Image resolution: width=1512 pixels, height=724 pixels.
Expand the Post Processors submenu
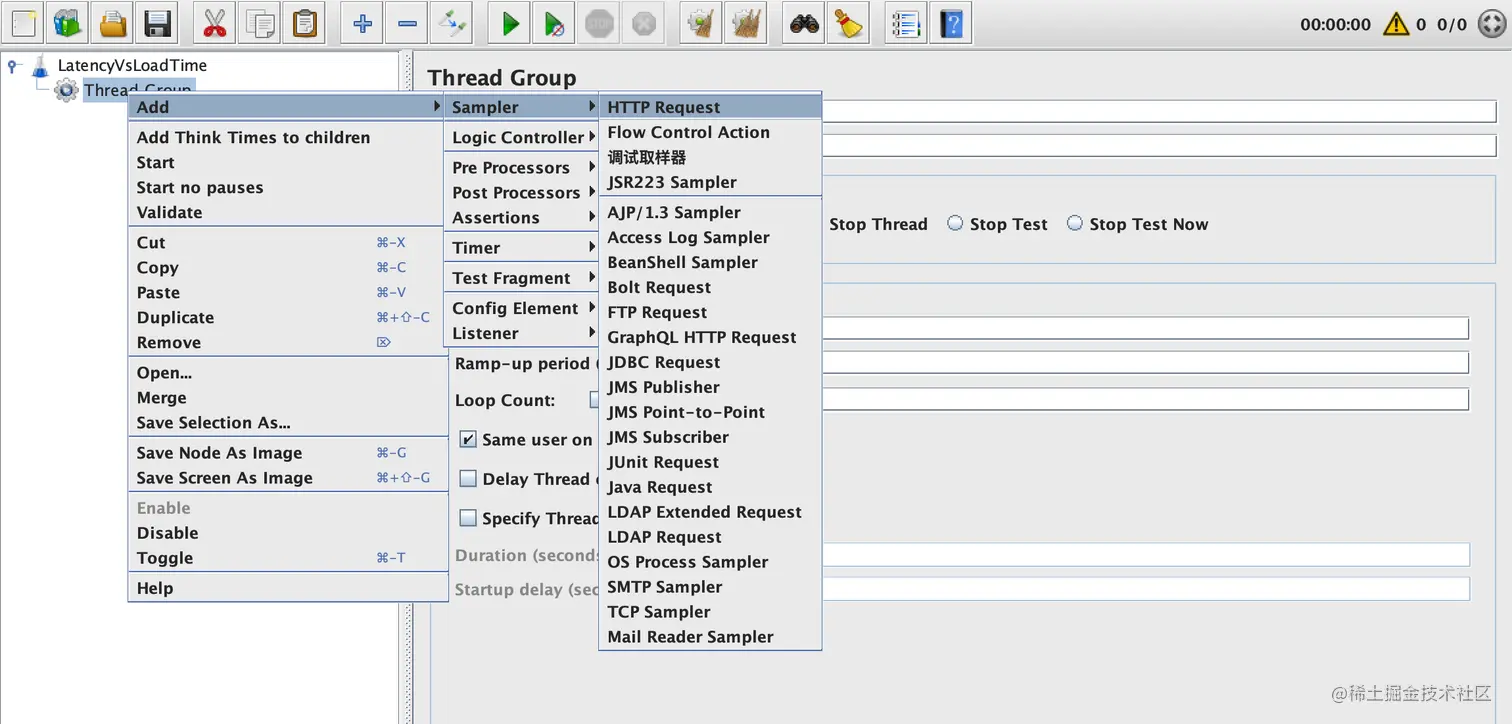point(522,192)
